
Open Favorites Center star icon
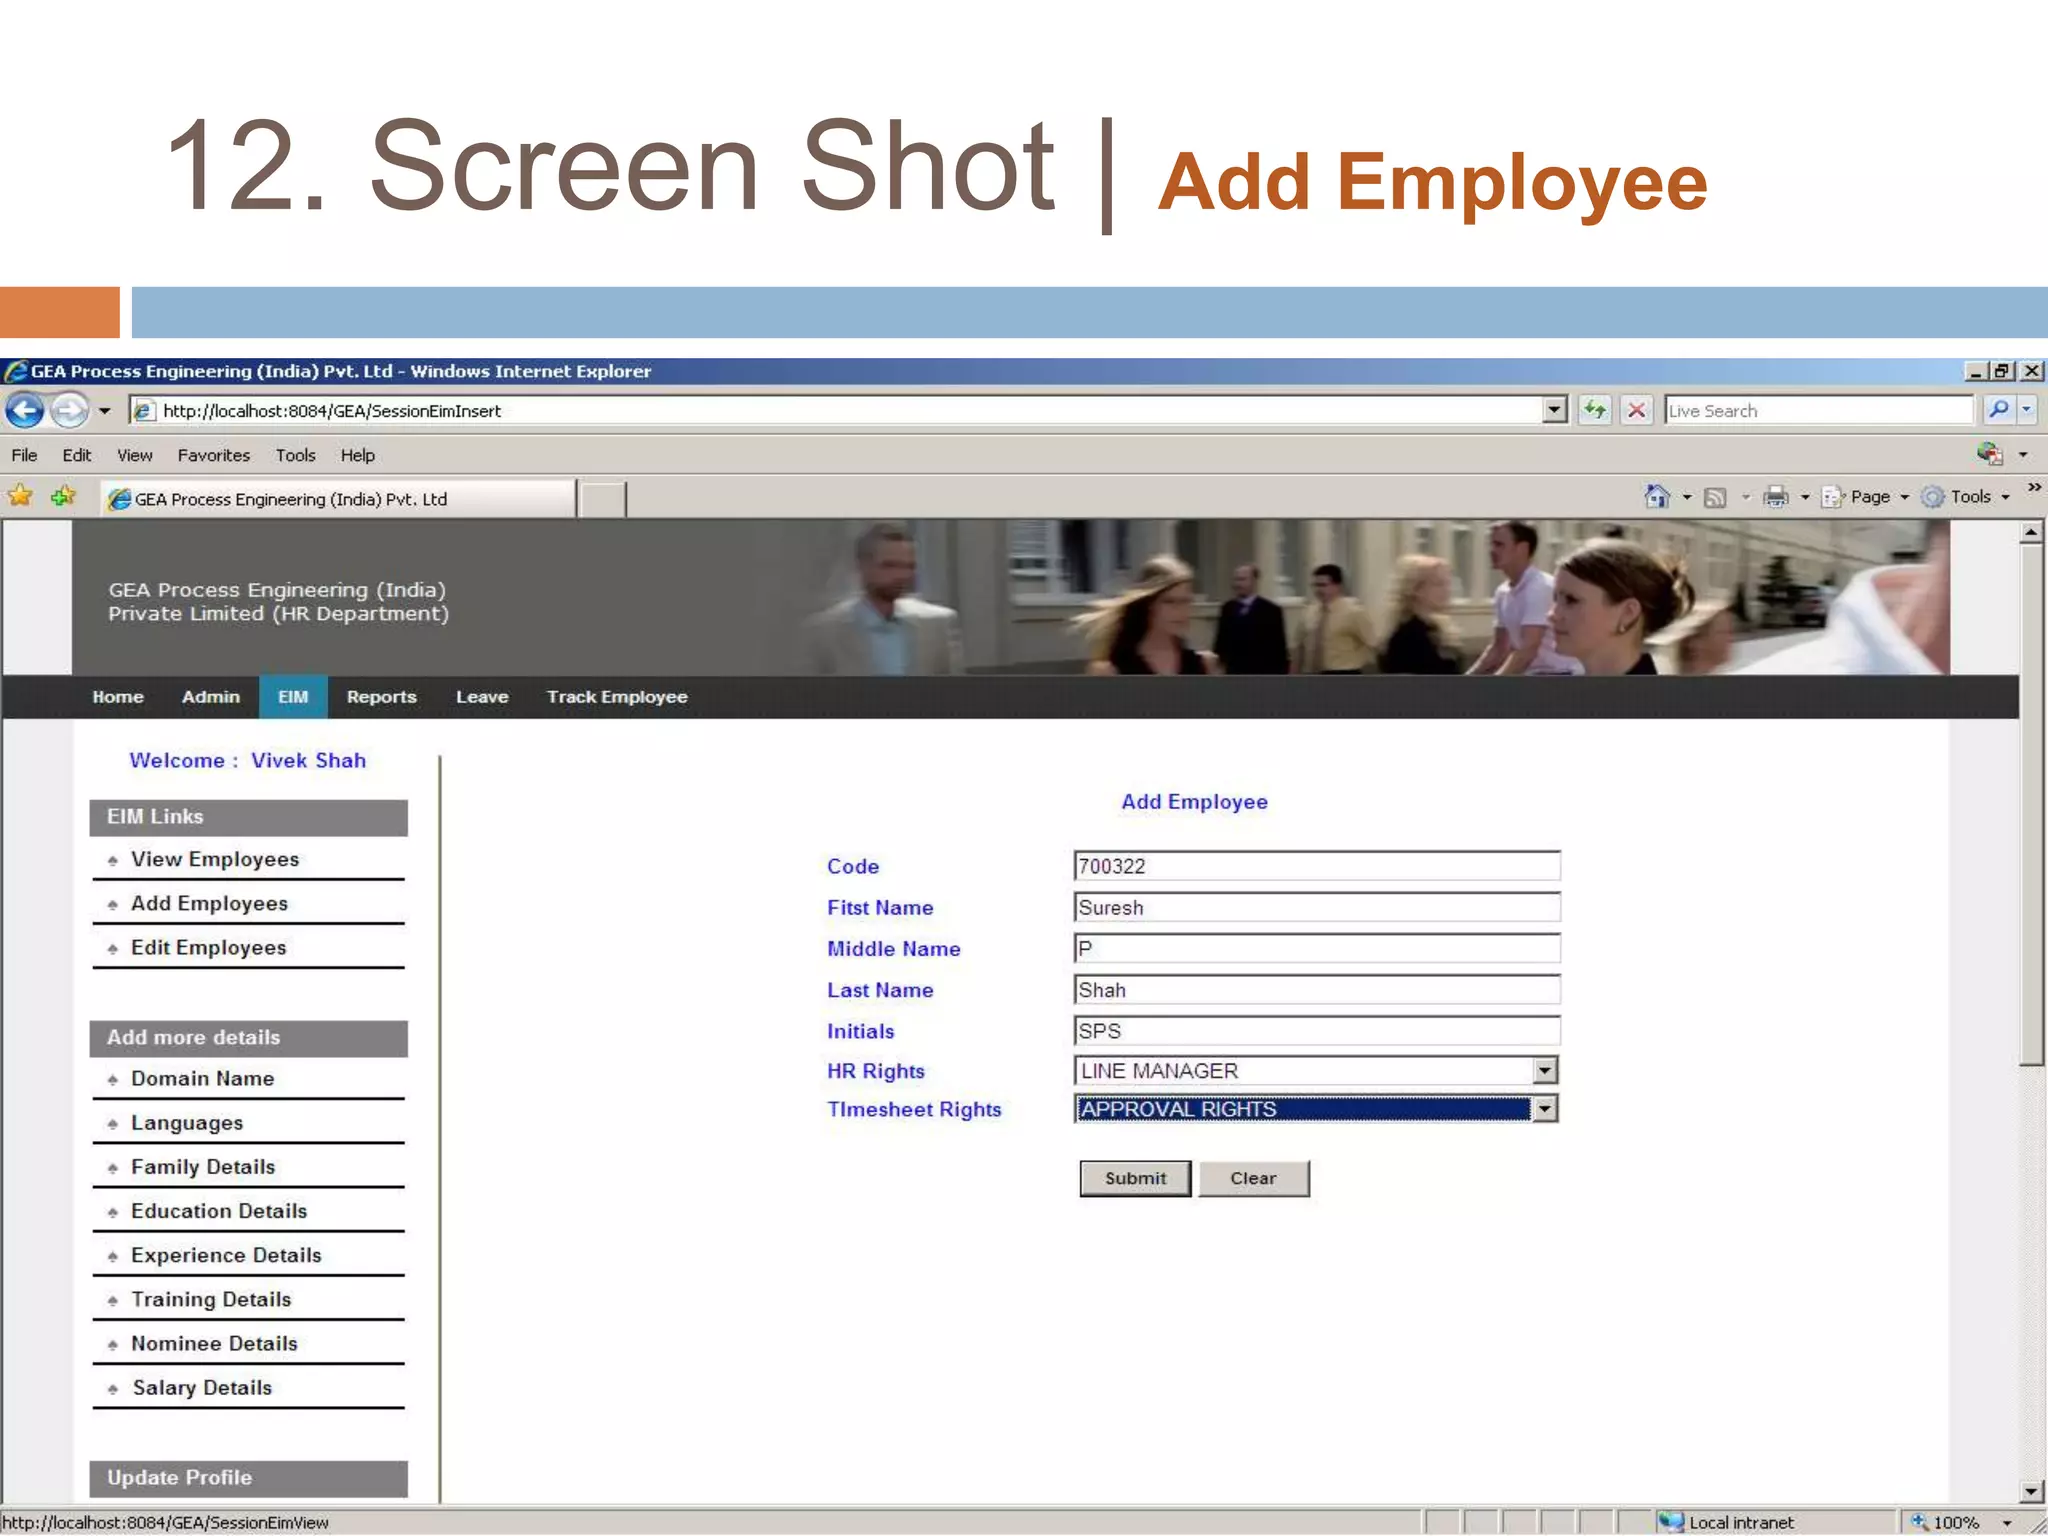20,496
